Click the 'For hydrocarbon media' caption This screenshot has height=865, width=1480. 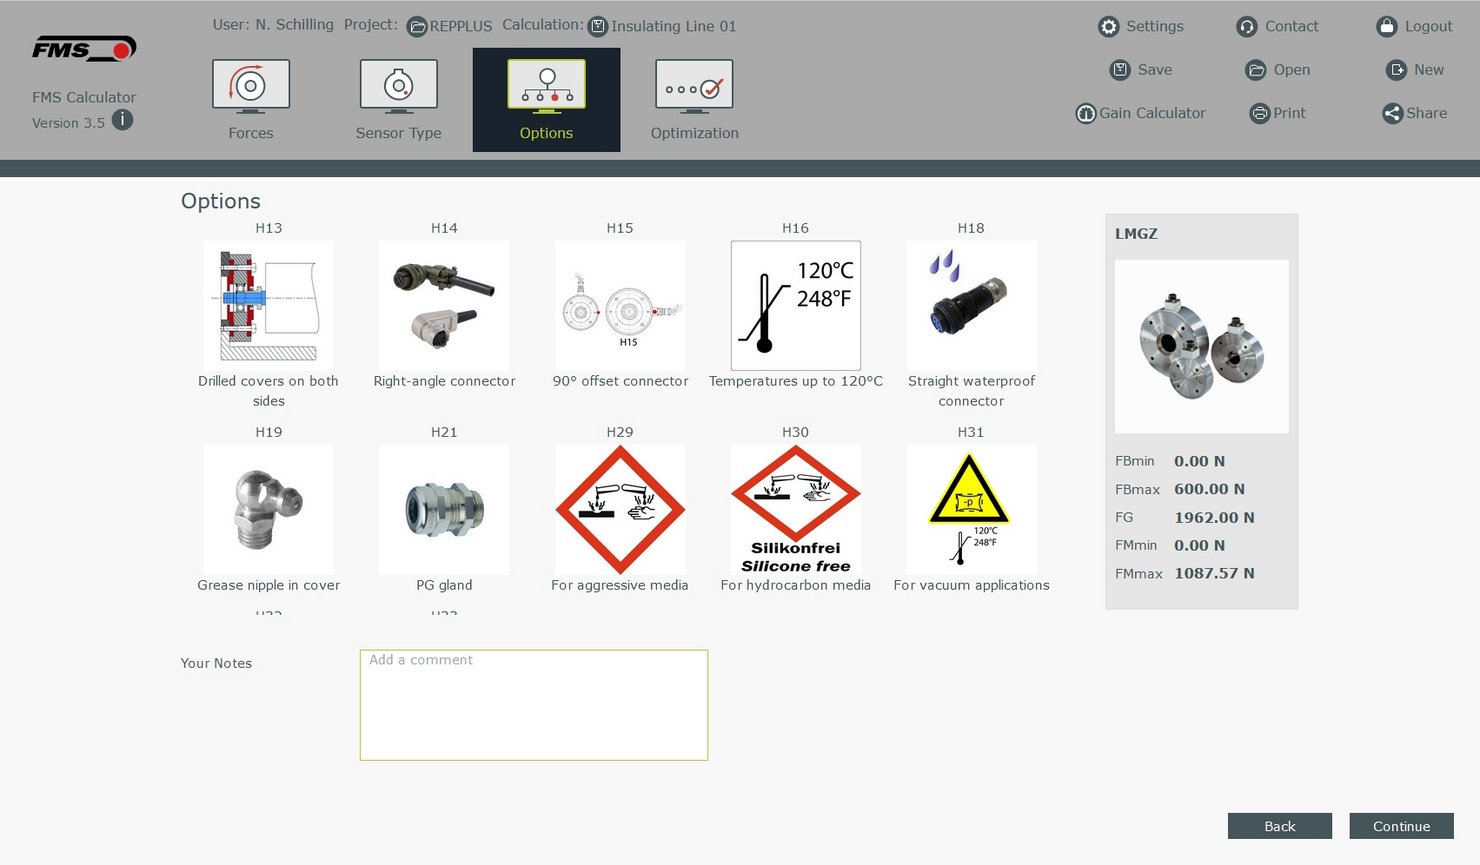click(x=796, y=585)
